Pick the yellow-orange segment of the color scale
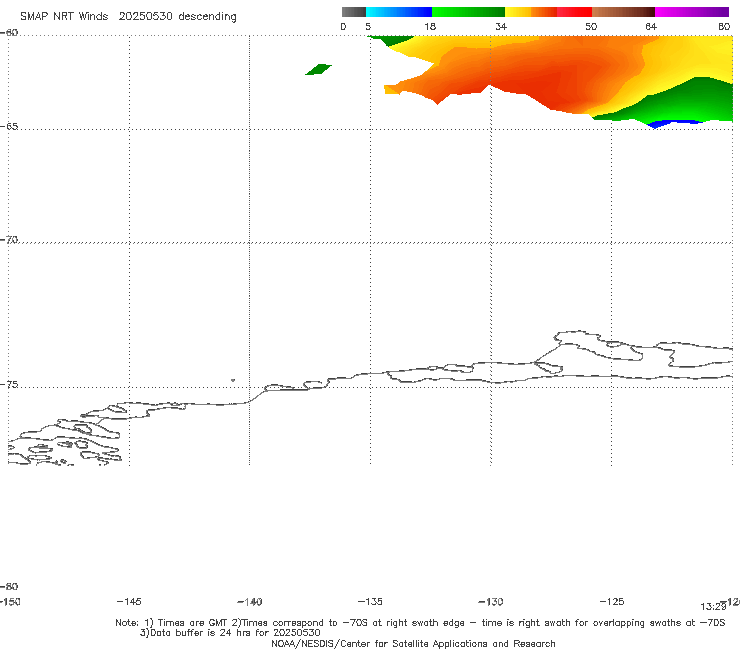This screenshot has width=740, height=650. [x=531, y=12]
